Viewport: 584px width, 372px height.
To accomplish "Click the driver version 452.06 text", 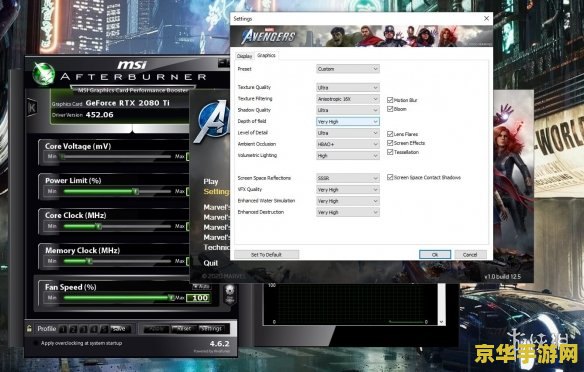I will coord(99,115).
